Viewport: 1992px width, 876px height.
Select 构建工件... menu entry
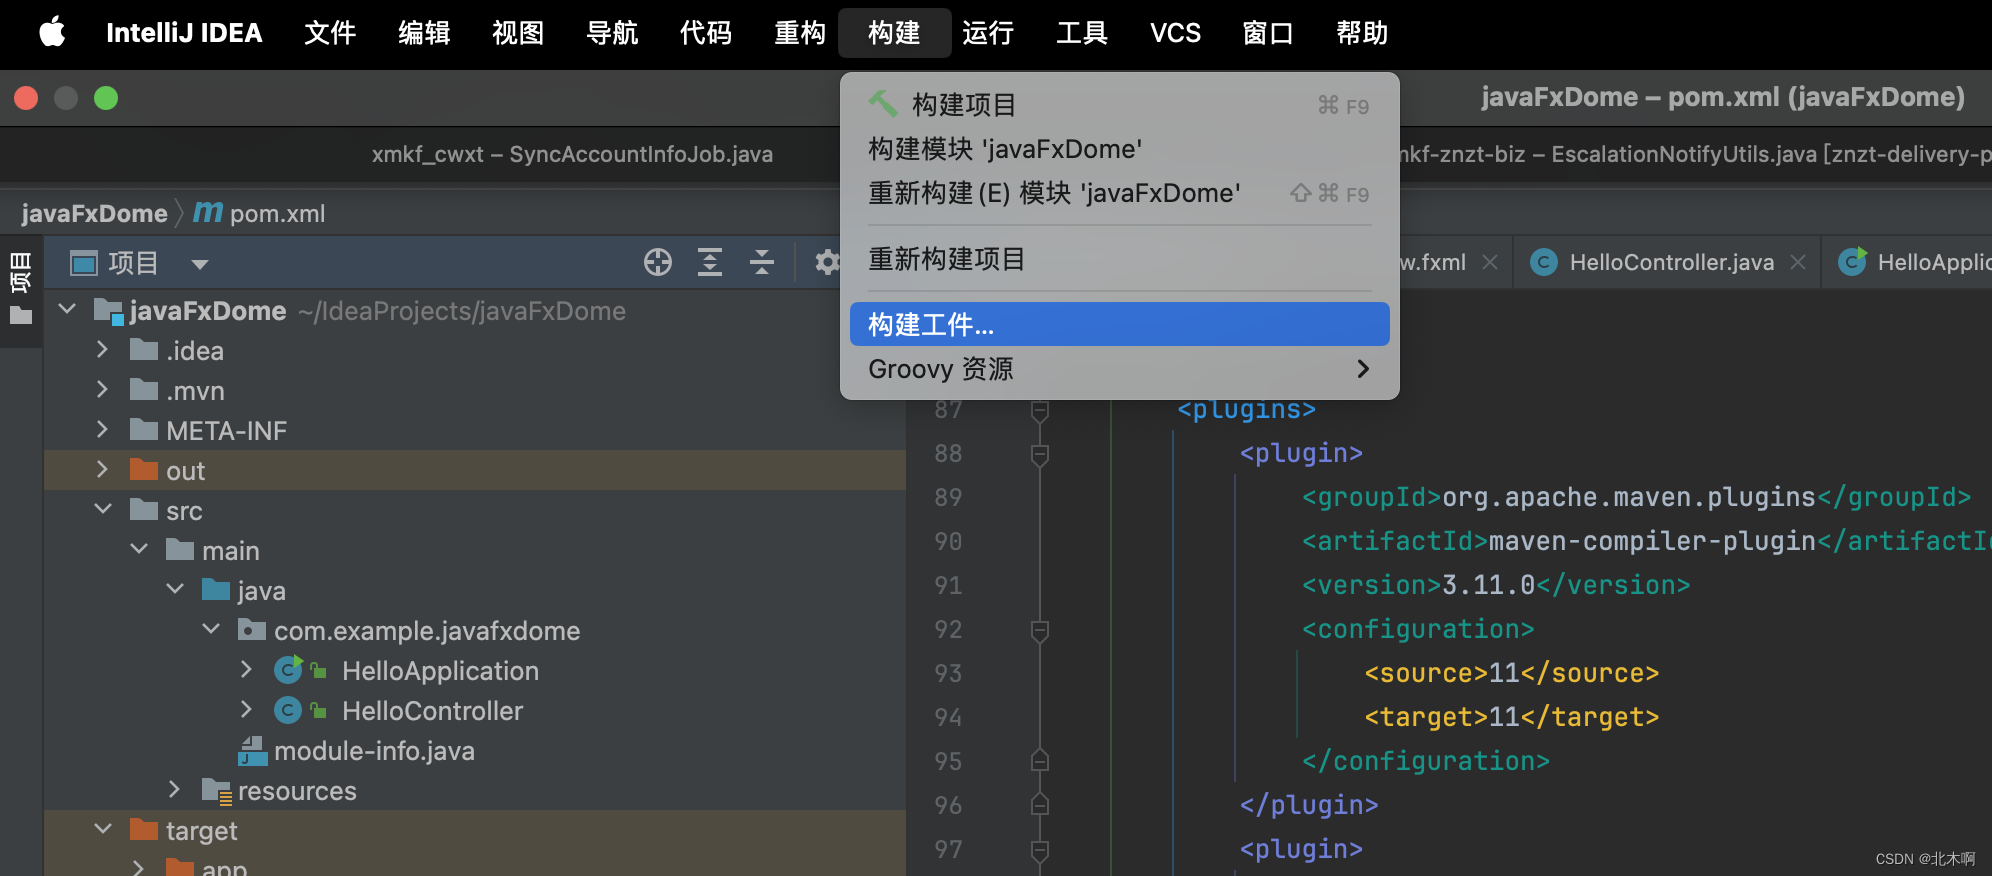click(1119, 324)
